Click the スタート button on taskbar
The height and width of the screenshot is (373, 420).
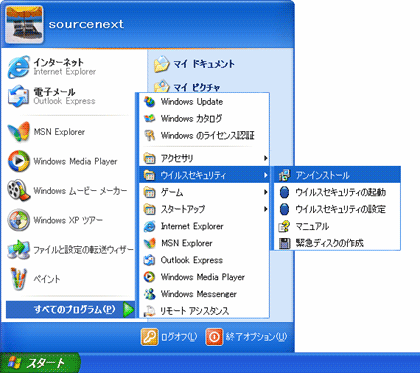click(40, 363)
